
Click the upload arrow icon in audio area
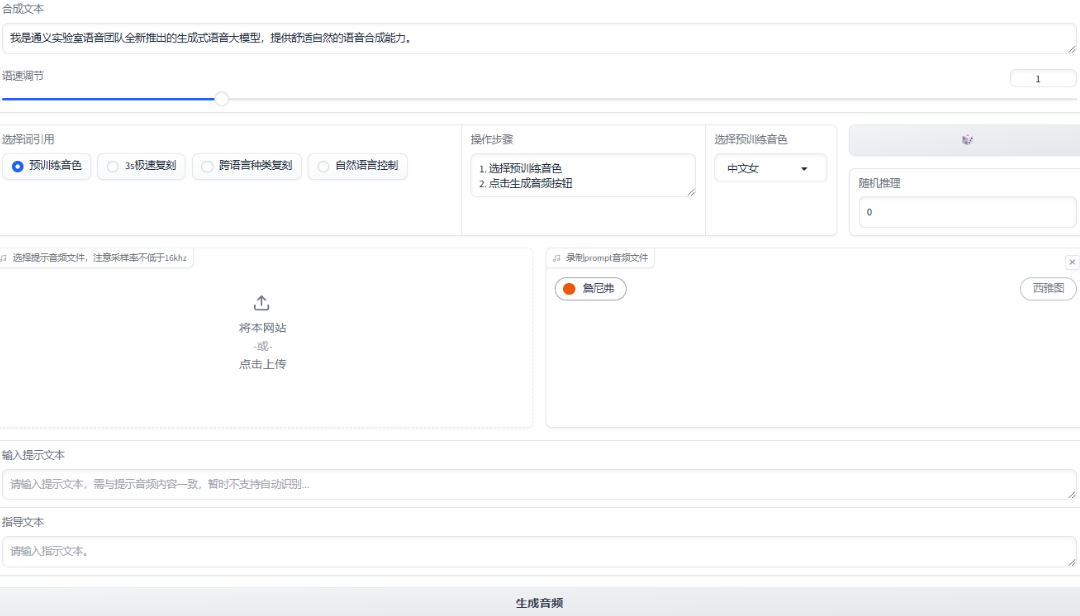point(261,301)
